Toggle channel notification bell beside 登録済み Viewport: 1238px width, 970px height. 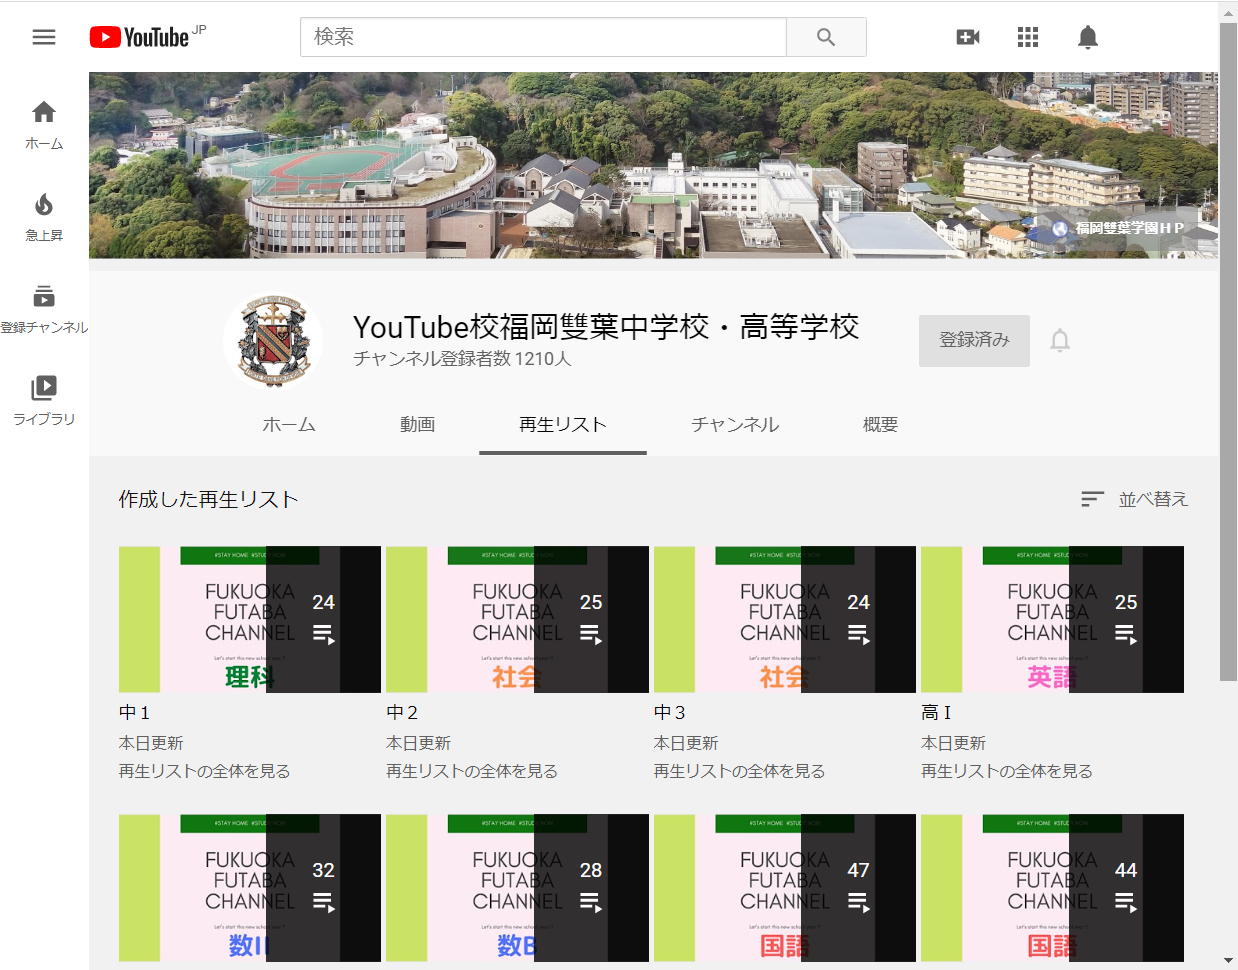[x=1060, y=341]
